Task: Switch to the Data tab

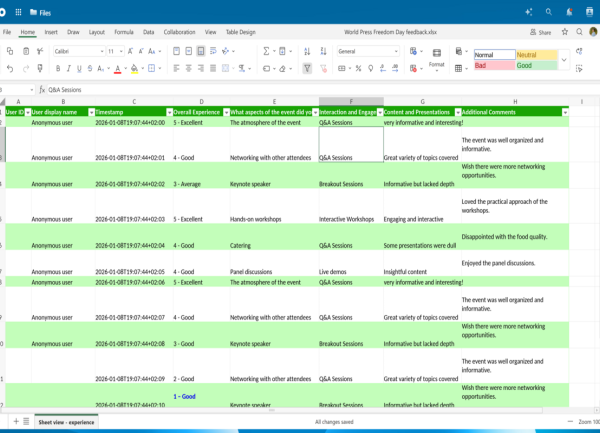Action: 148,32
